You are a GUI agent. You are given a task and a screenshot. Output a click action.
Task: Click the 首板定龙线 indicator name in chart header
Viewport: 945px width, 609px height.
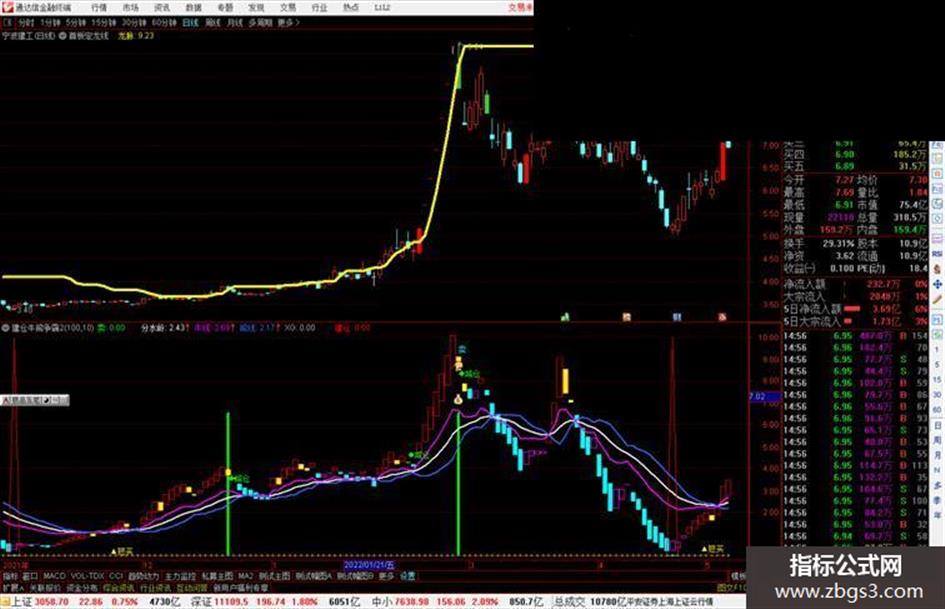pyautogui.click(x=87, y=36)
